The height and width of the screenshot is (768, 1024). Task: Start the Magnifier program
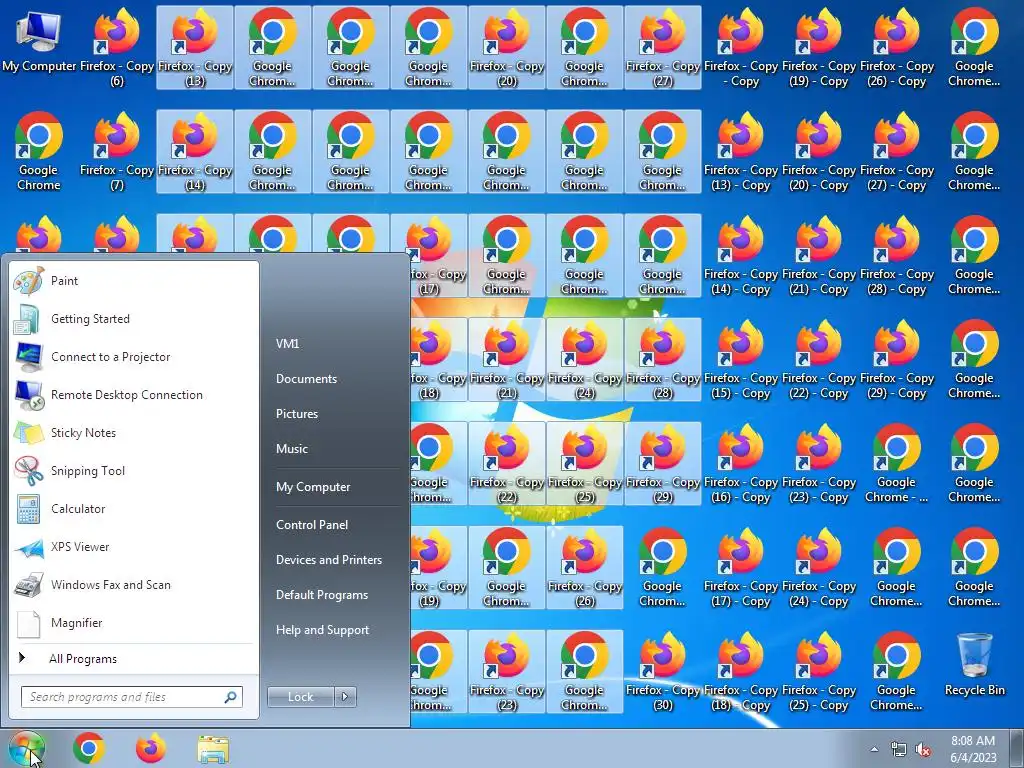[x=133, y=623]
